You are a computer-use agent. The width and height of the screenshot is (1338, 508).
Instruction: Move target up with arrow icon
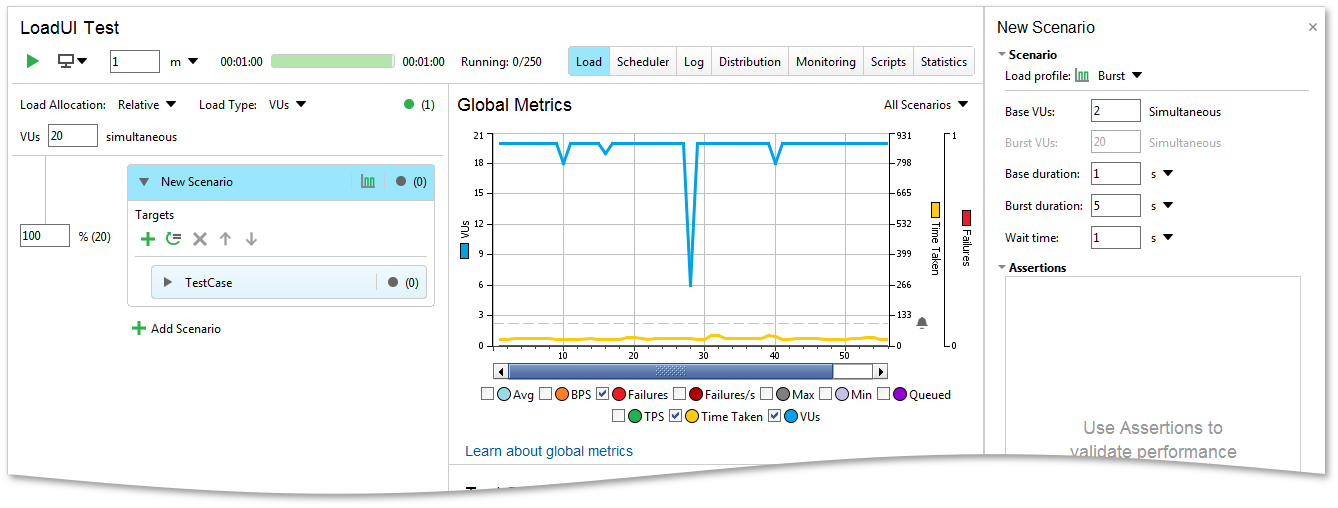pyautogui.click(x=226, y=239)
